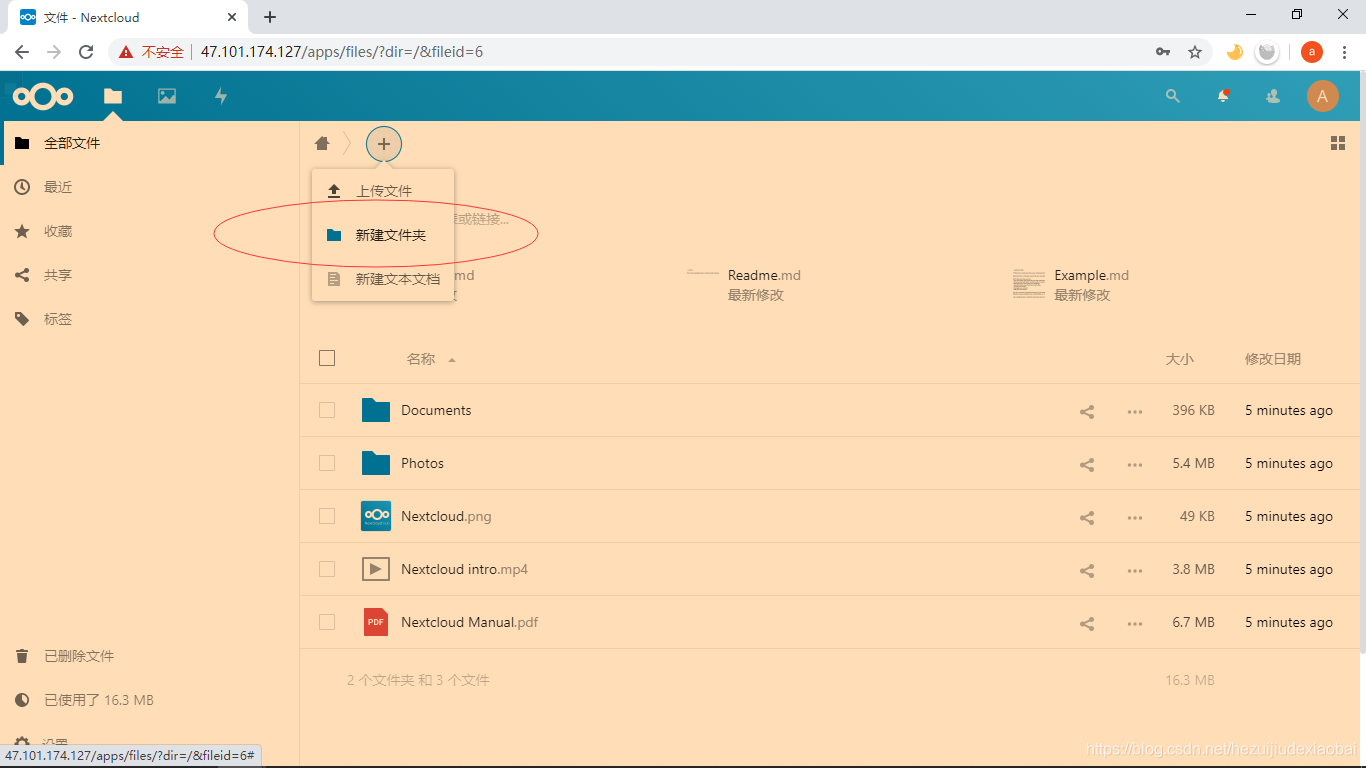Open a new browser tab
1366x768 pixels.
[270, 17]
